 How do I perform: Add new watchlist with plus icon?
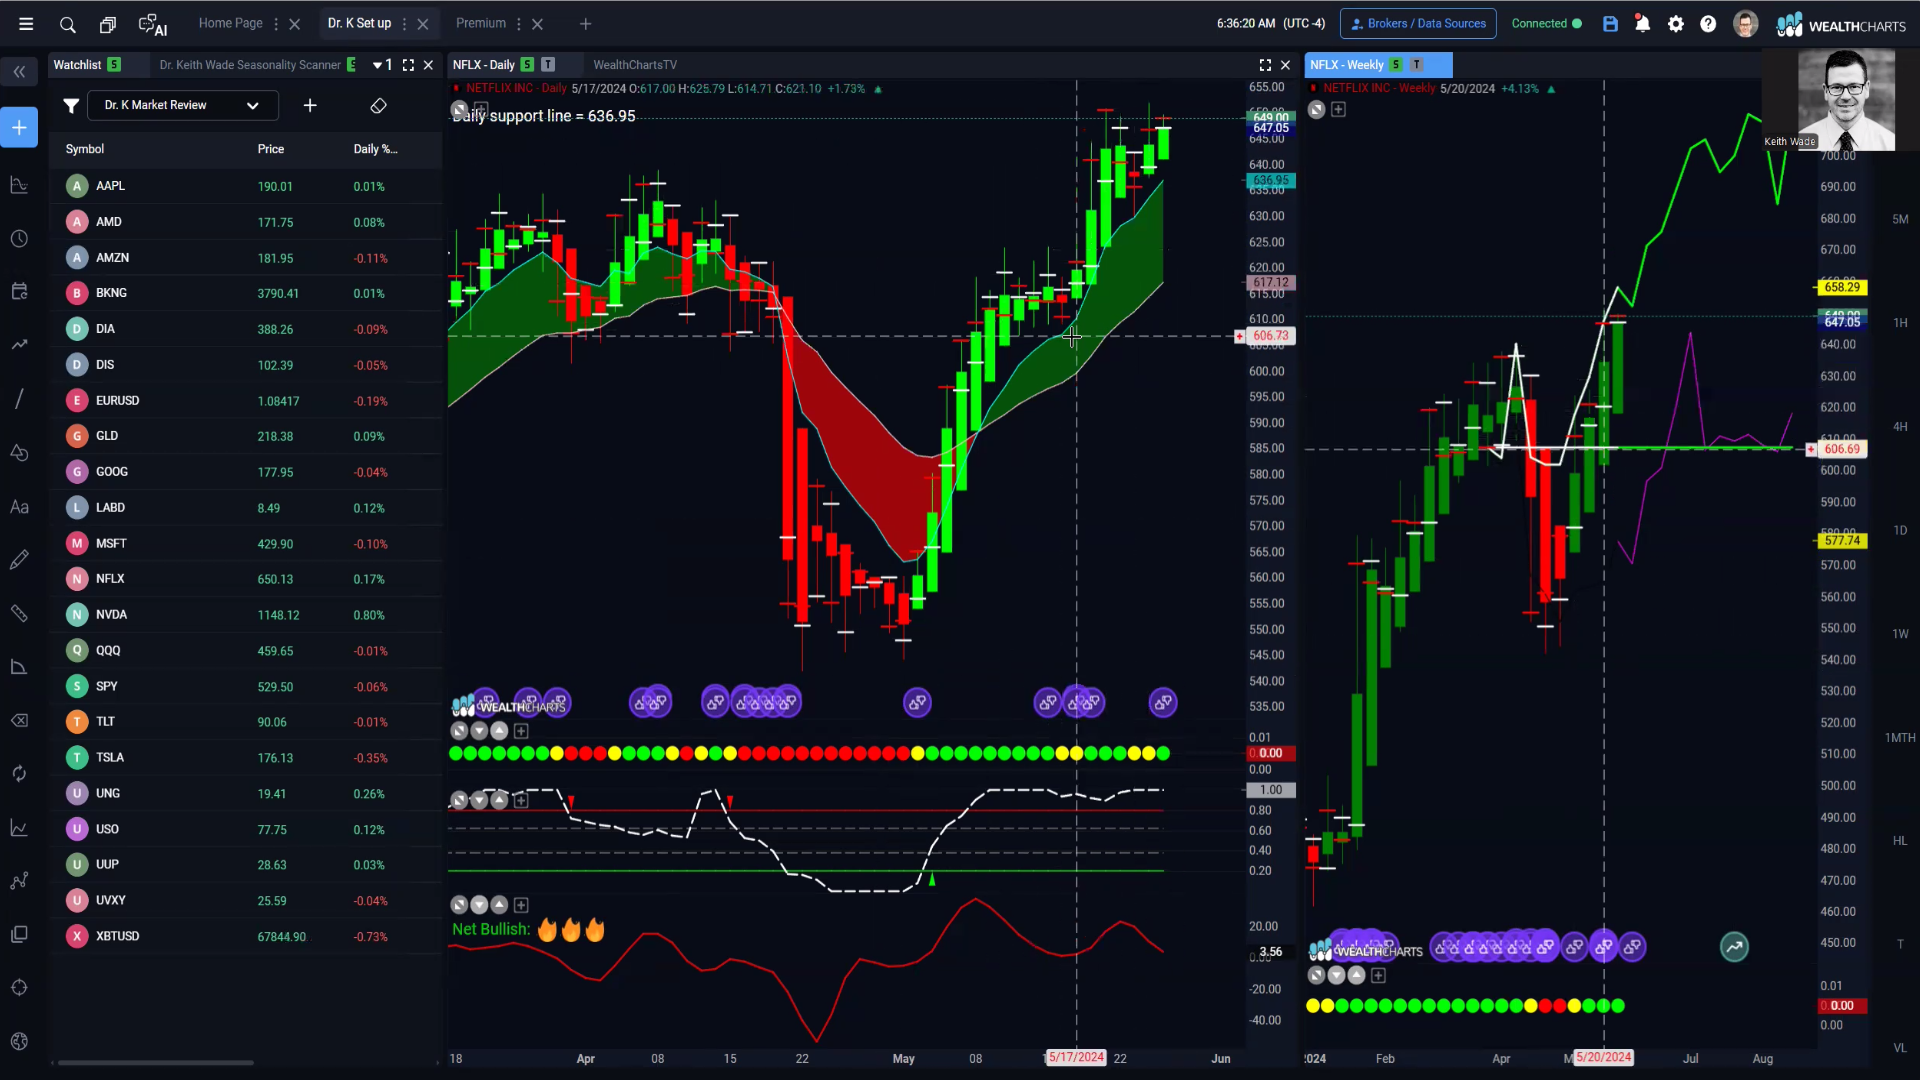[x=310, y=105]
